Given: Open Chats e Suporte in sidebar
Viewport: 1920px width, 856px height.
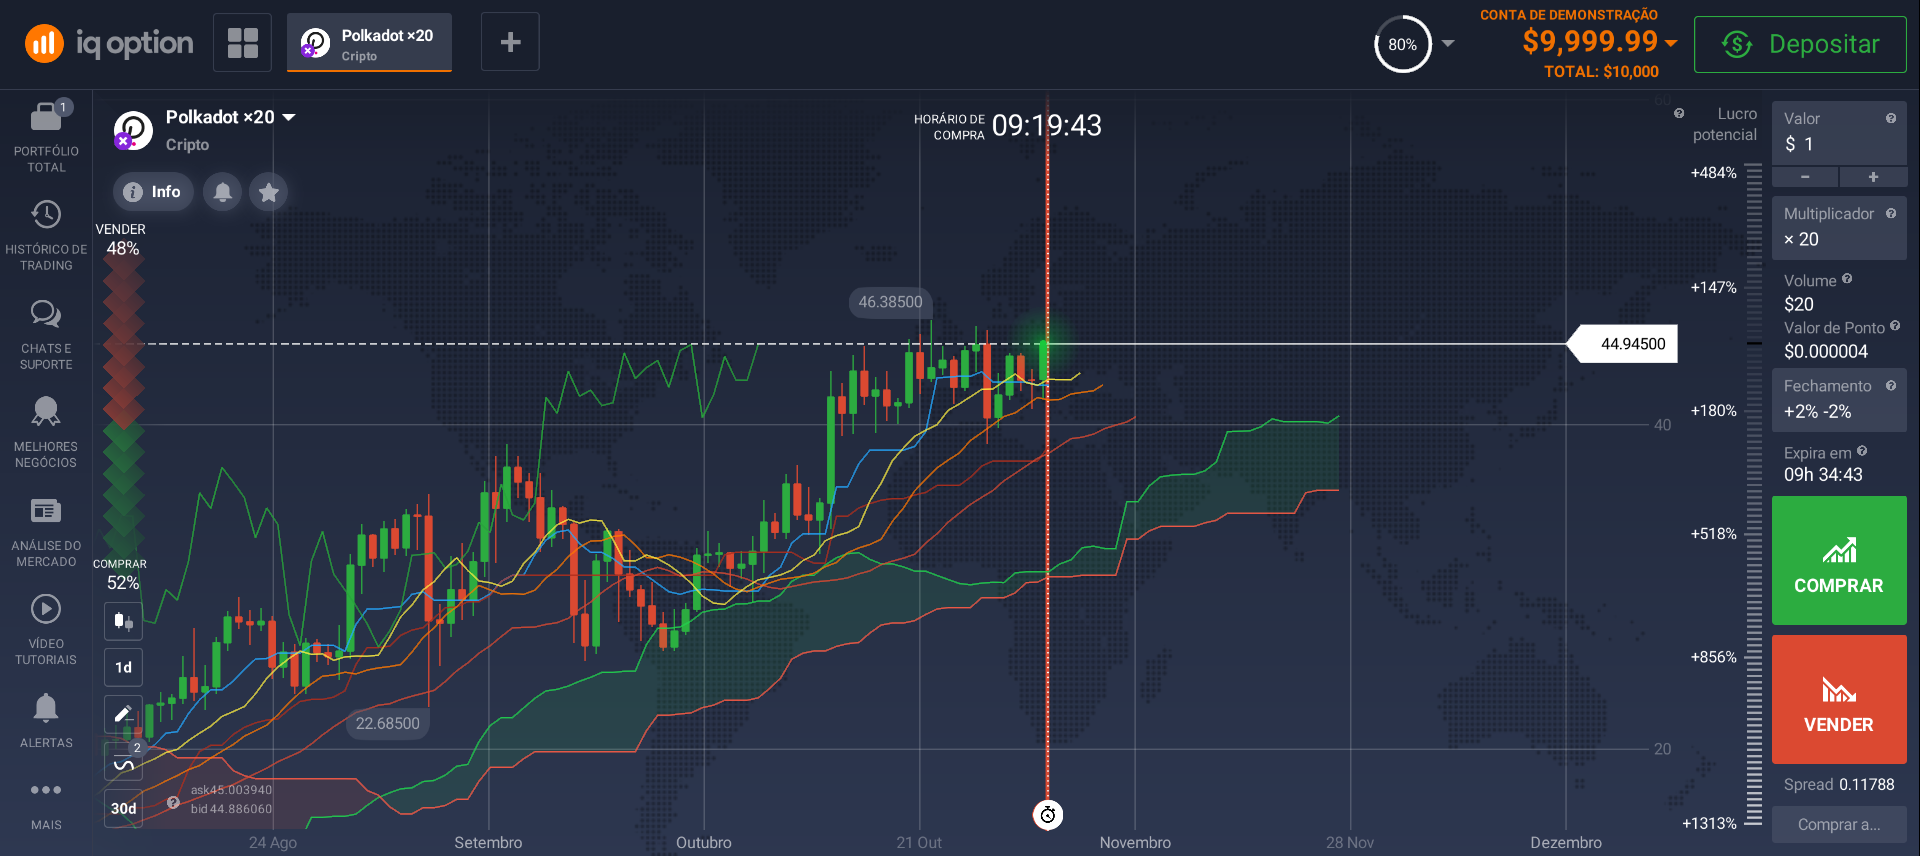Looking at the screenshot, I should pyautogui.click(x=46, y=335).
